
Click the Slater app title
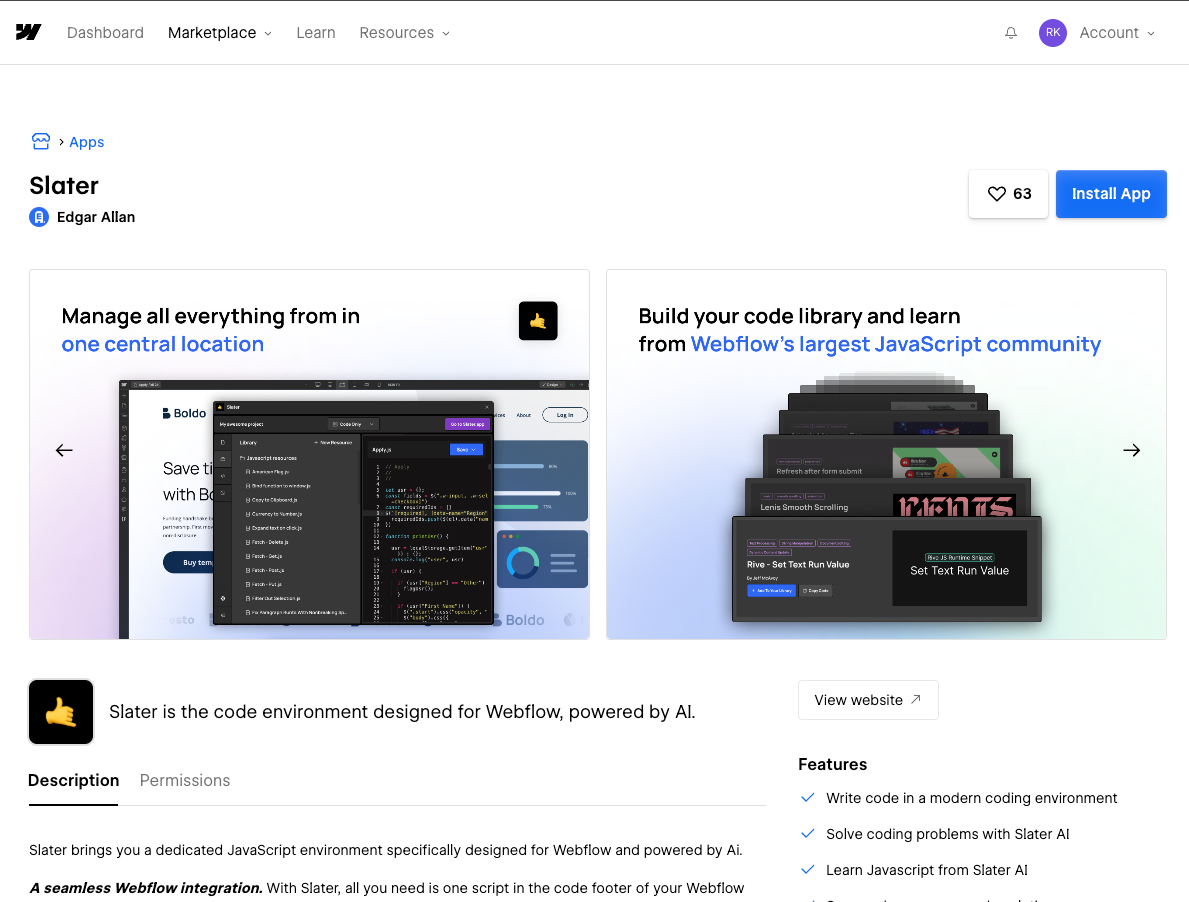64,186
